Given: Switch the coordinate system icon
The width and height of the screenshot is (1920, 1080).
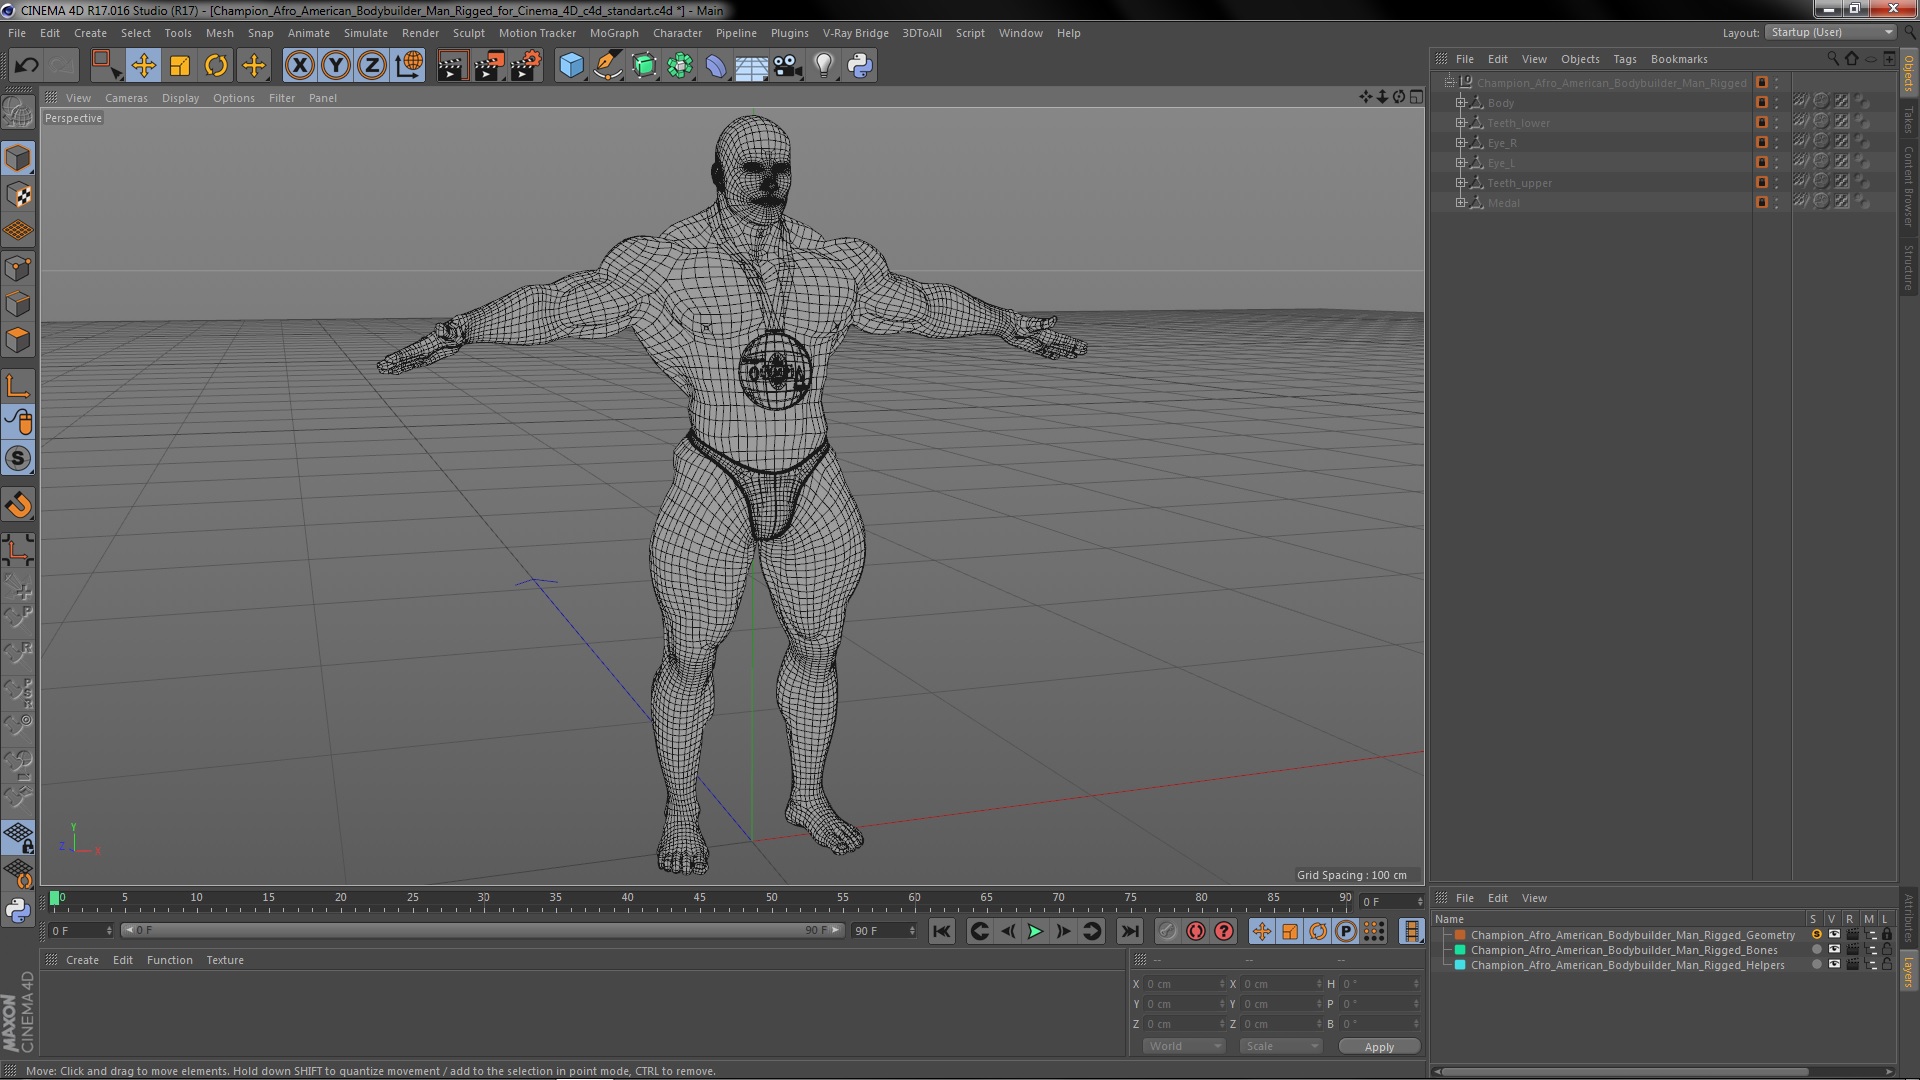Looking at the screenshot, I should tap(409, 66).
